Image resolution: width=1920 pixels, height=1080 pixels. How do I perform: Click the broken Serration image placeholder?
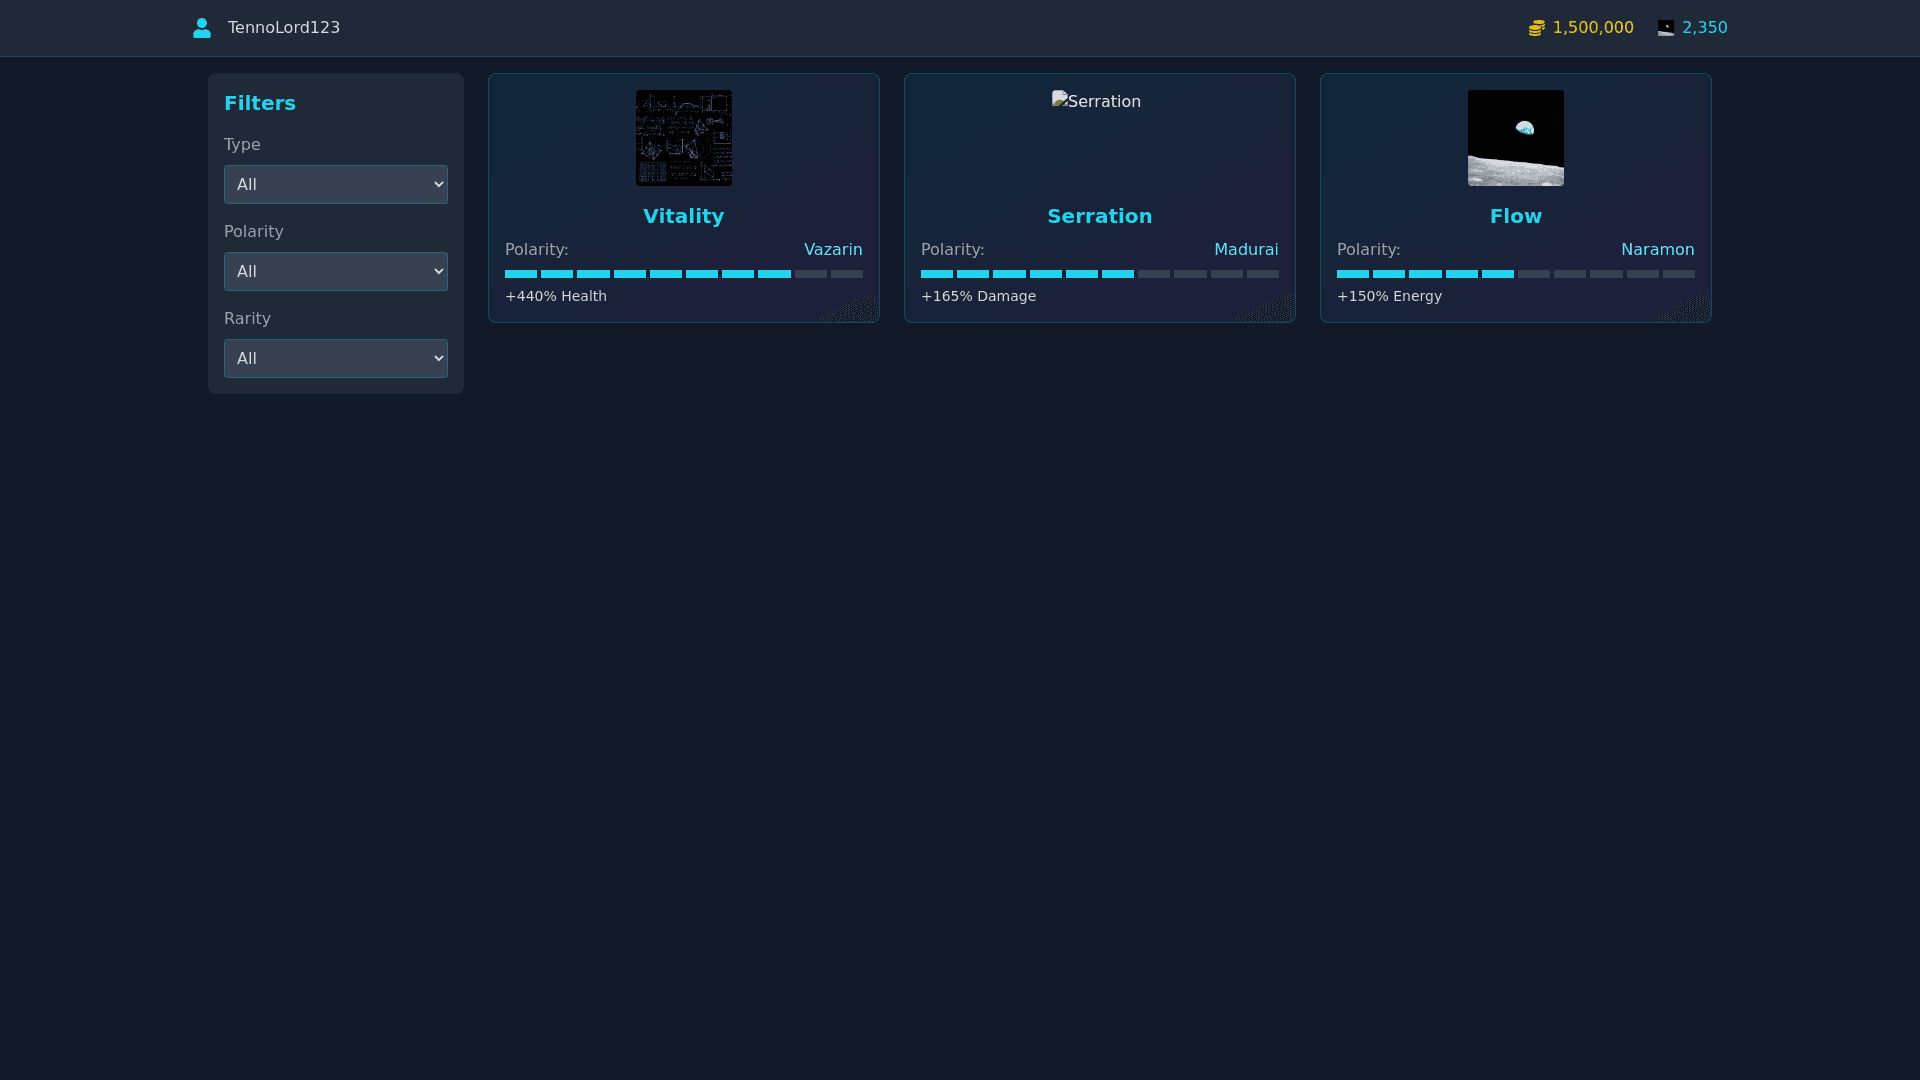1096,101
